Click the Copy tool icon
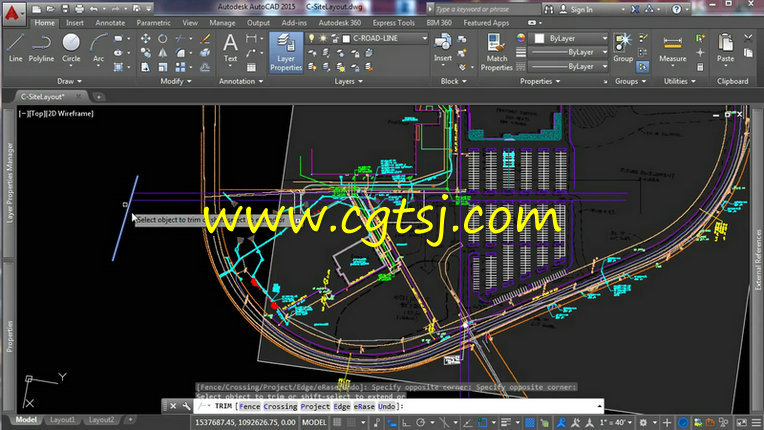 click(145, 53)
